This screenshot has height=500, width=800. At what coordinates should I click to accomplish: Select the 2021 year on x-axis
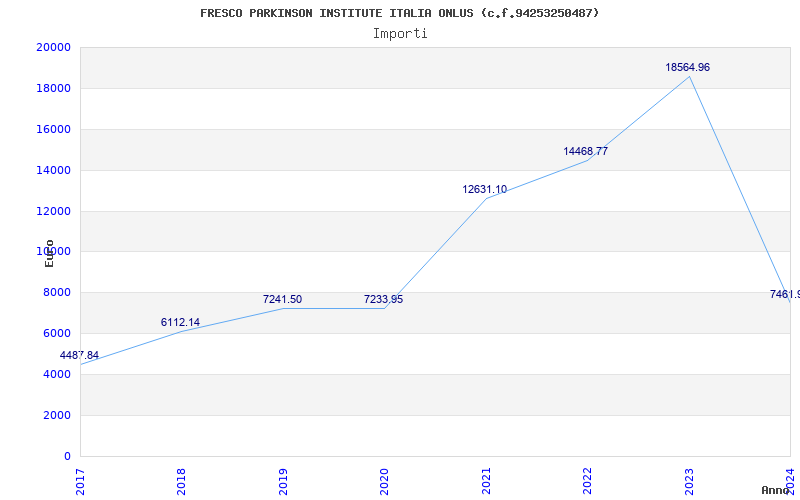486,480
